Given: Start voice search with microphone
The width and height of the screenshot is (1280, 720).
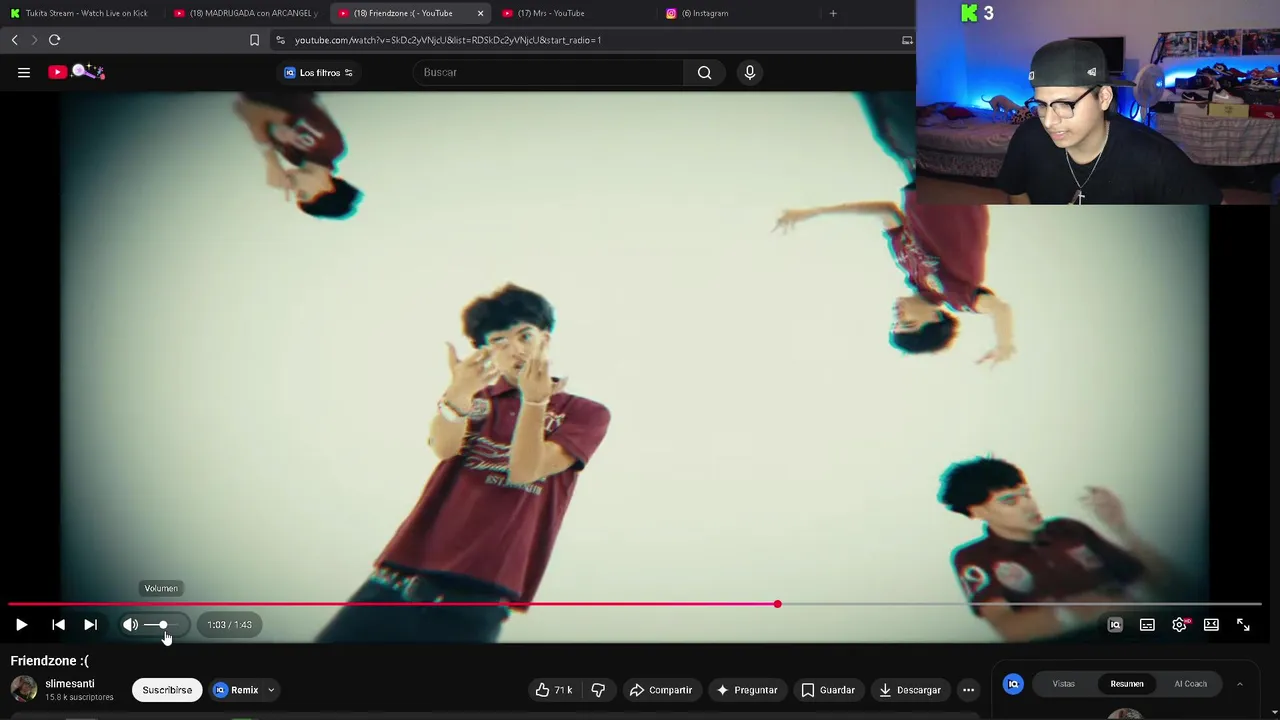Looking at the screenshot, I should coord(750,72).
